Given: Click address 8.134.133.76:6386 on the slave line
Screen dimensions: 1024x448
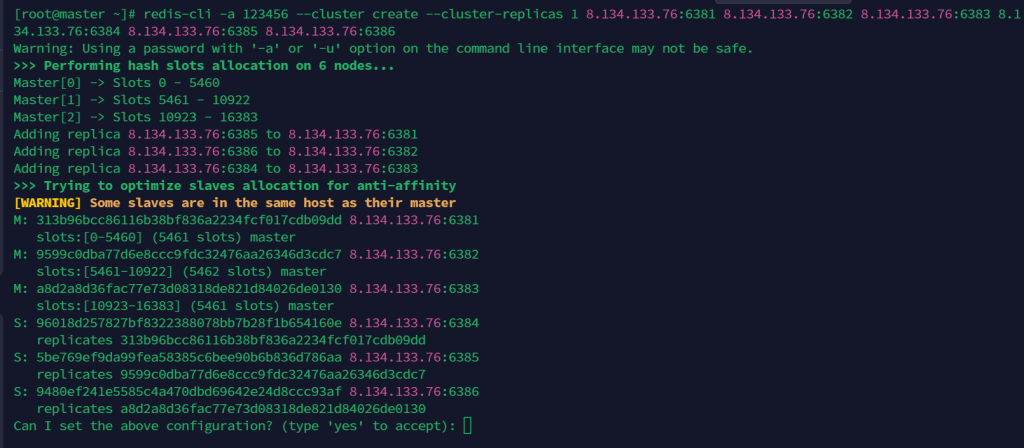Looking at the screenshot, I should pos(414,392).
